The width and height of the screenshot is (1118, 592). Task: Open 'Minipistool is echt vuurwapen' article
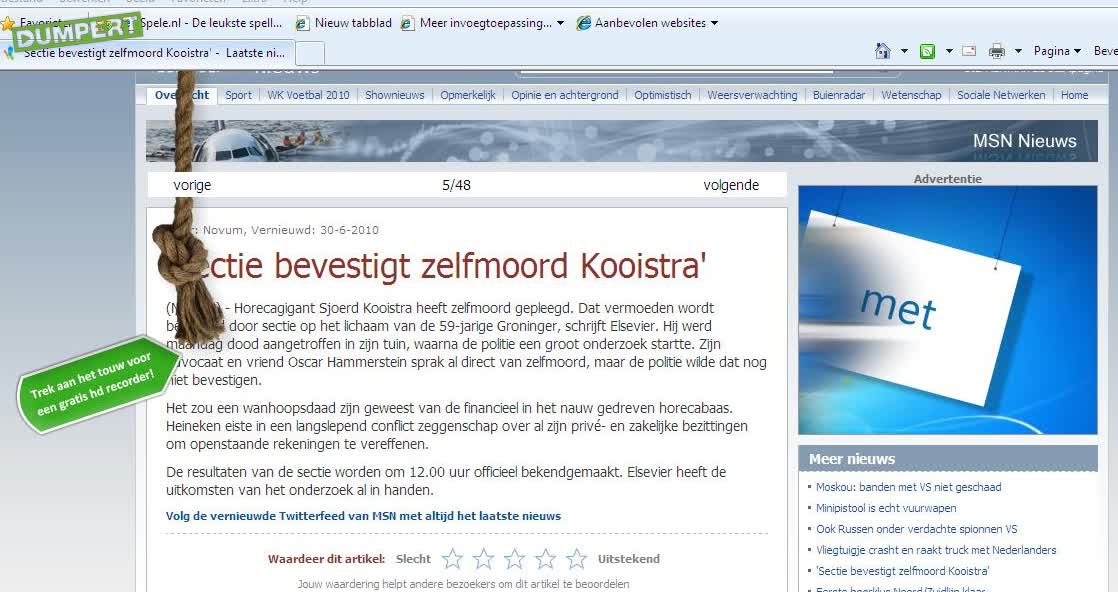[886, 508]
